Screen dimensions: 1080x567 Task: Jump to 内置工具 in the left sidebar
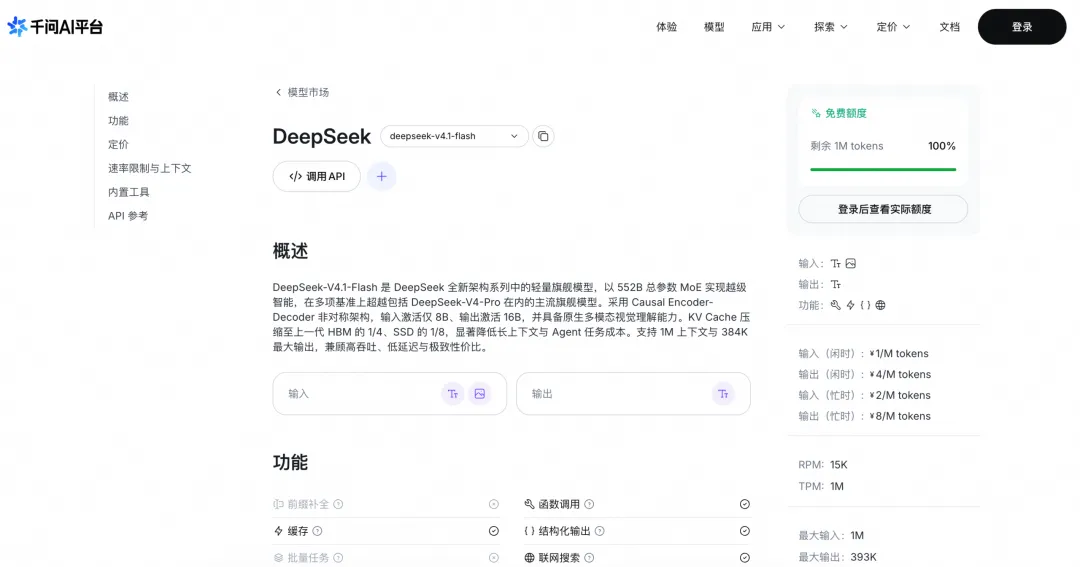[x=129, y=192]
